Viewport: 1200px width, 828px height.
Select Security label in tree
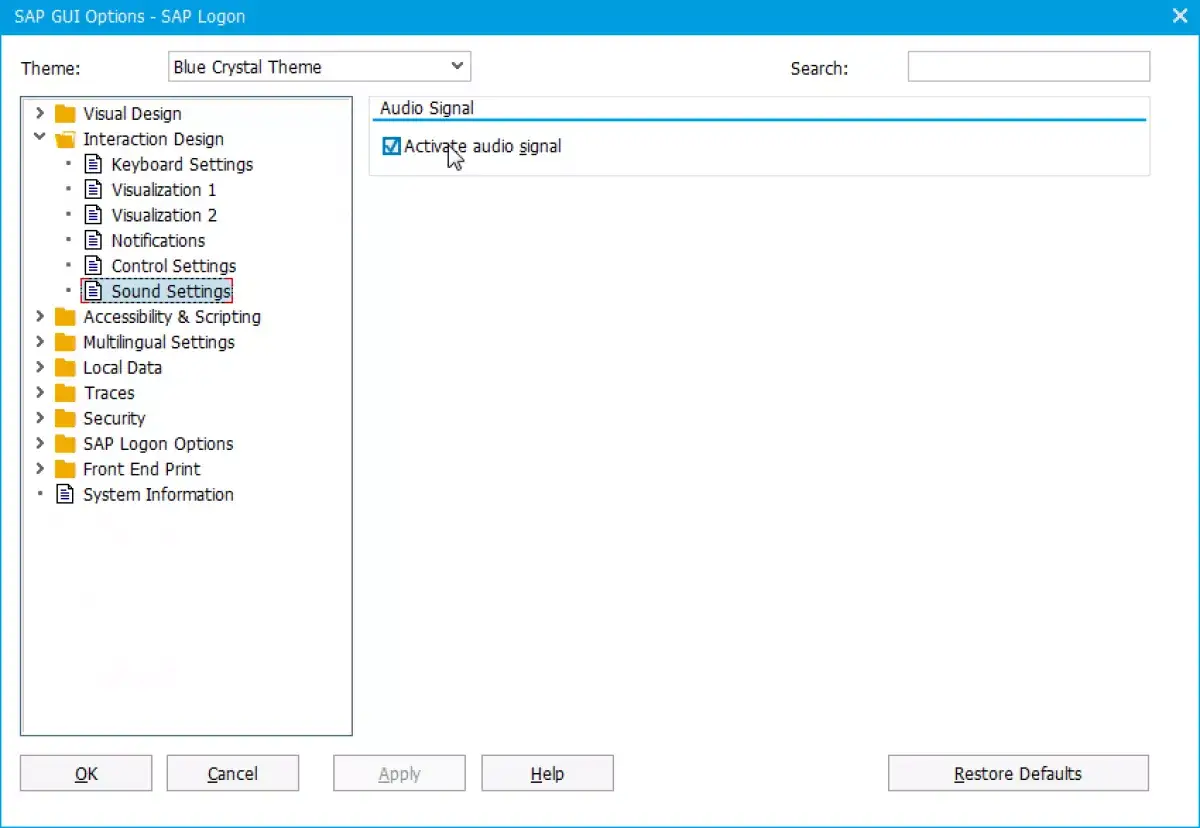[x=114, y=418]
